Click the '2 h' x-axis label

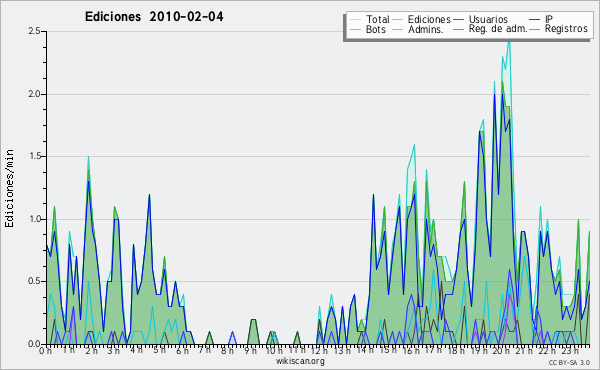click(x=91, y=350)
